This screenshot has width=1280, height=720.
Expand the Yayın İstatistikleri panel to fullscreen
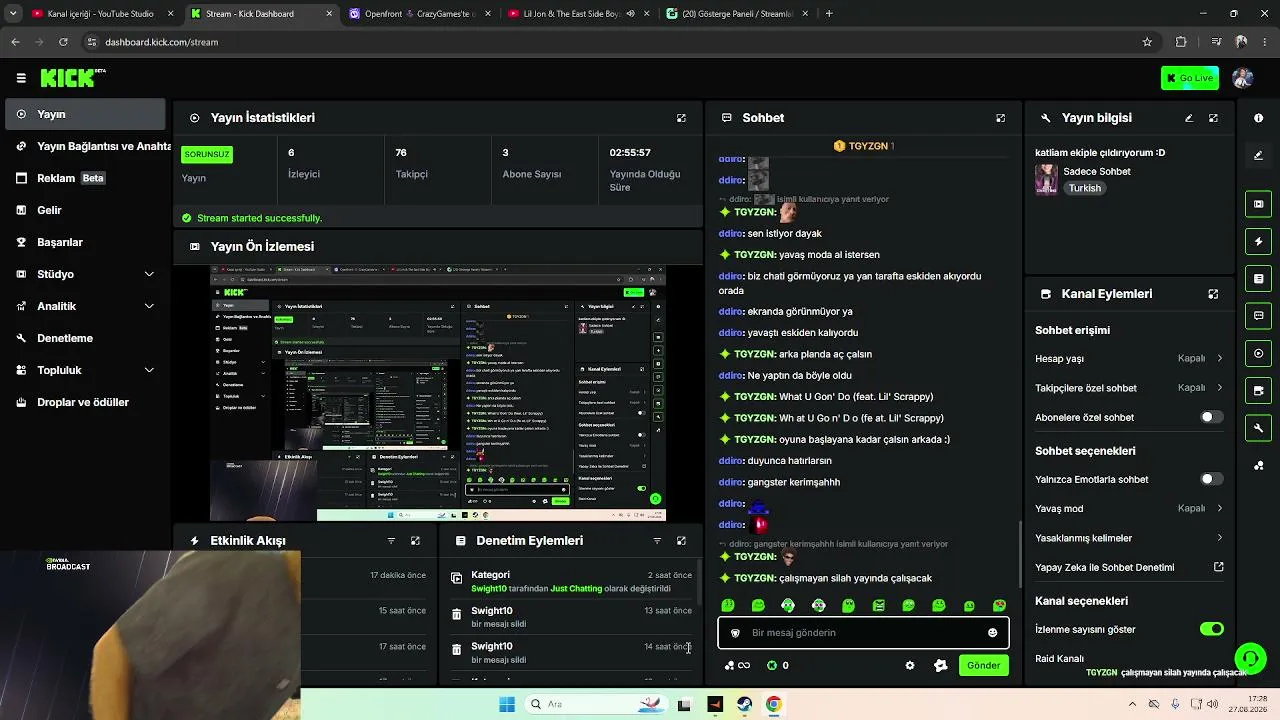pos(681,118)
